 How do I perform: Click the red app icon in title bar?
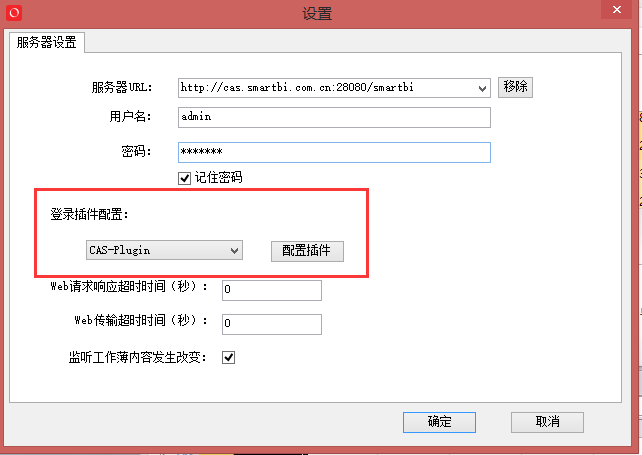pos(14,13)
